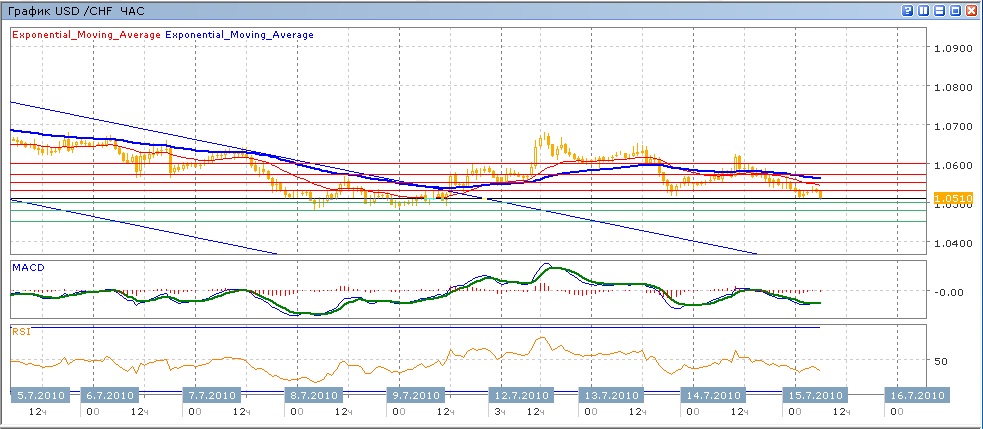Close the USD/CHF chart window
The height and width of the screenshot is (429, 983).
[x=971, y=11]
